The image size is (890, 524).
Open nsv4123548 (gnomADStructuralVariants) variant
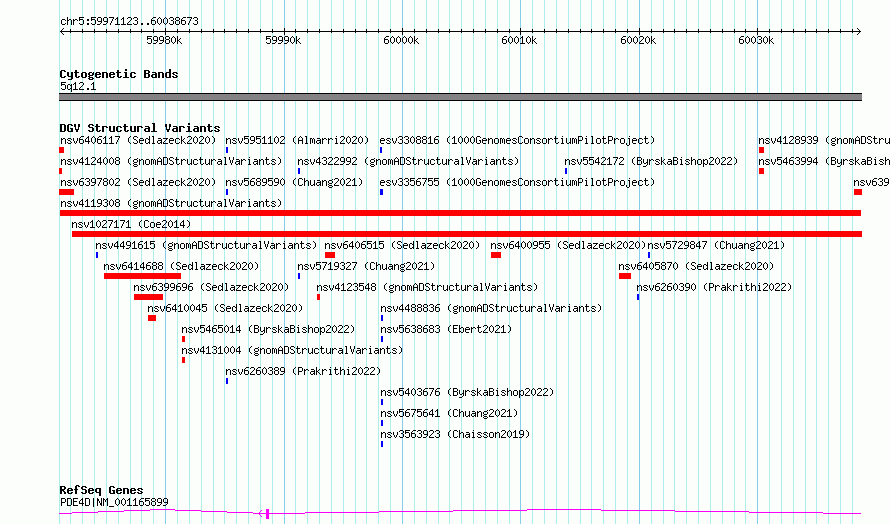(x=427, y=287)
